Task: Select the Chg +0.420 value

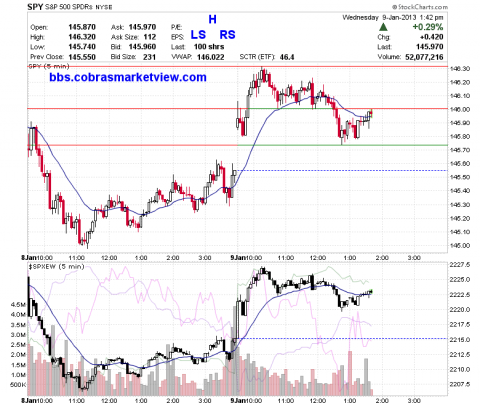Action: 431,37
